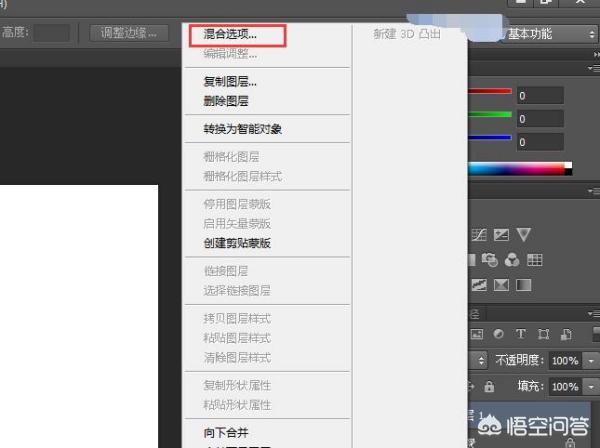Open the 填充 slider dropdown arrow
600x448 pixels.
(x=591, y=387)
